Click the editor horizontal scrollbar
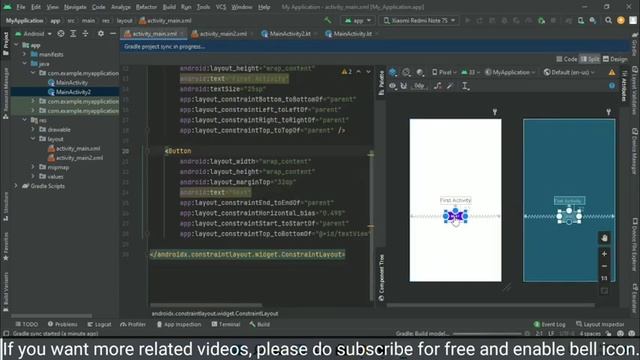 coord(206,305)
